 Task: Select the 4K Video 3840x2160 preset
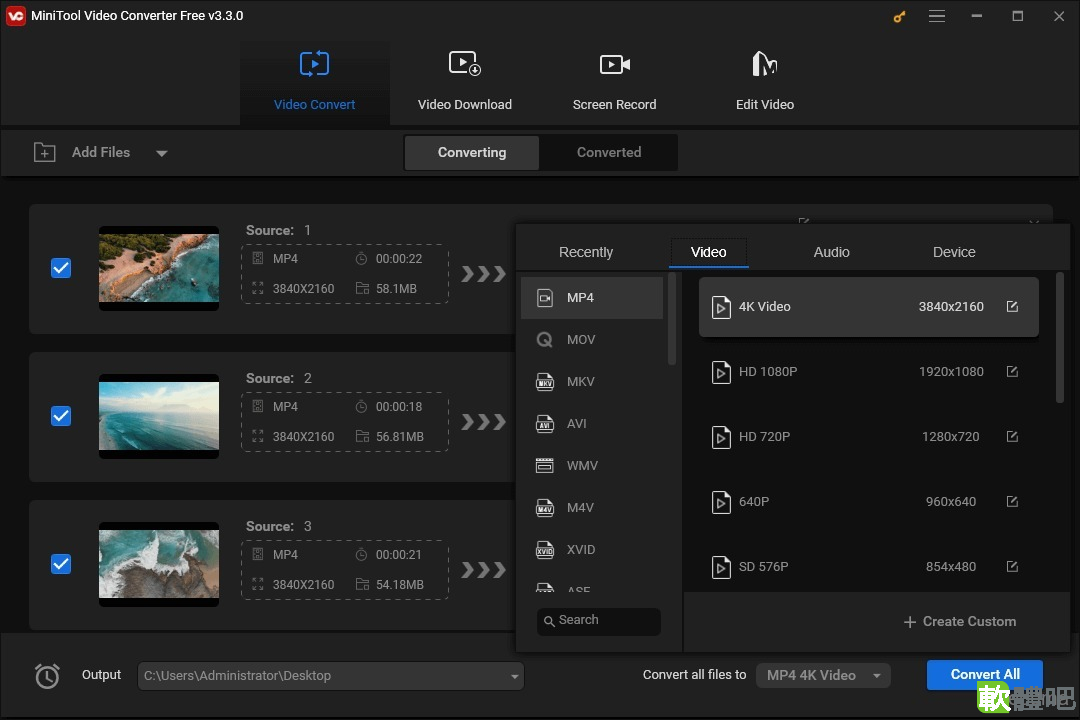click(869, 307)
